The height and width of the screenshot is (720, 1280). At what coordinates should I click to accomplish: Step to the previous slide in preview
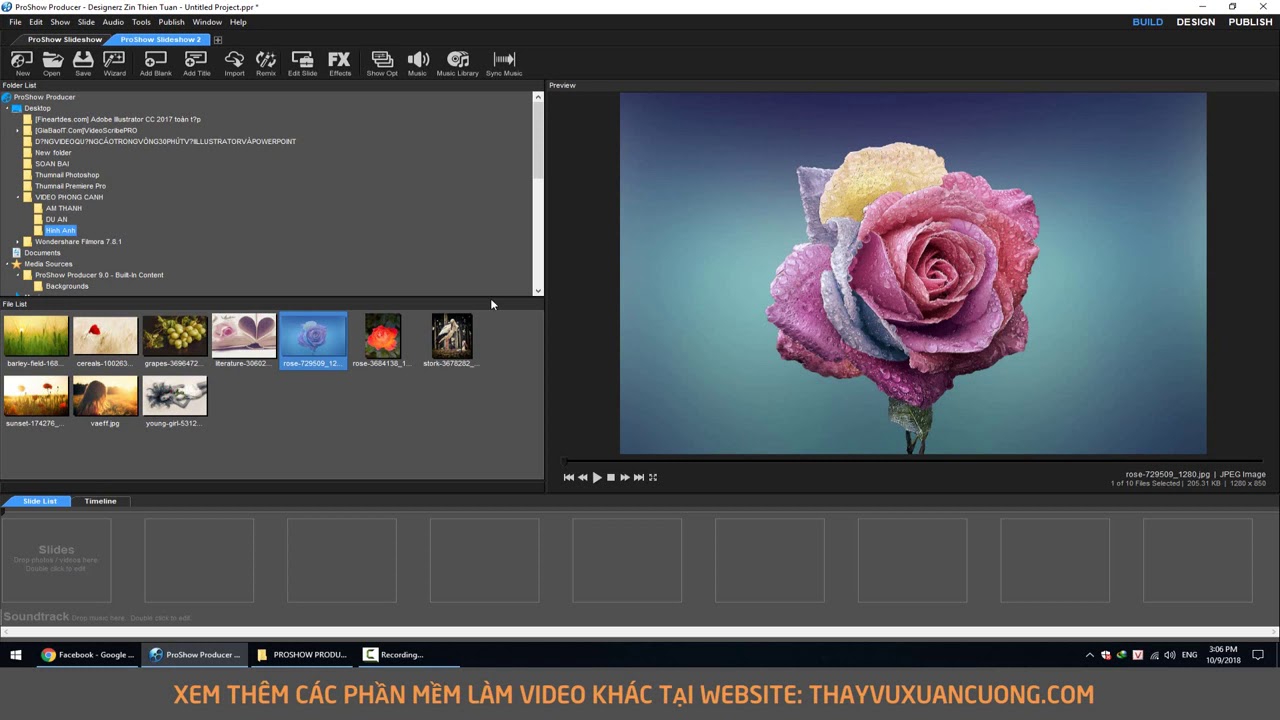(x=583, y=477)
